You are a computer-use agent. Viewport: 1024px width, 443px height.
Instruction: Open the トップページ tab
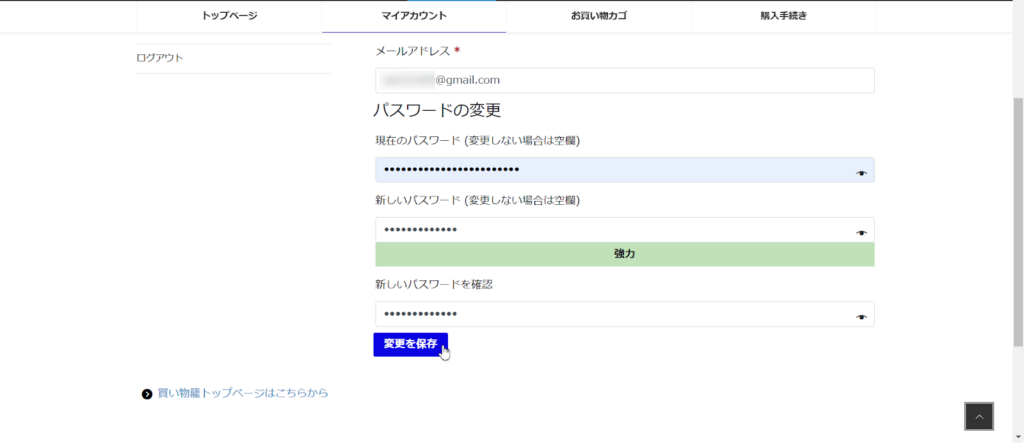coord(229,16)
